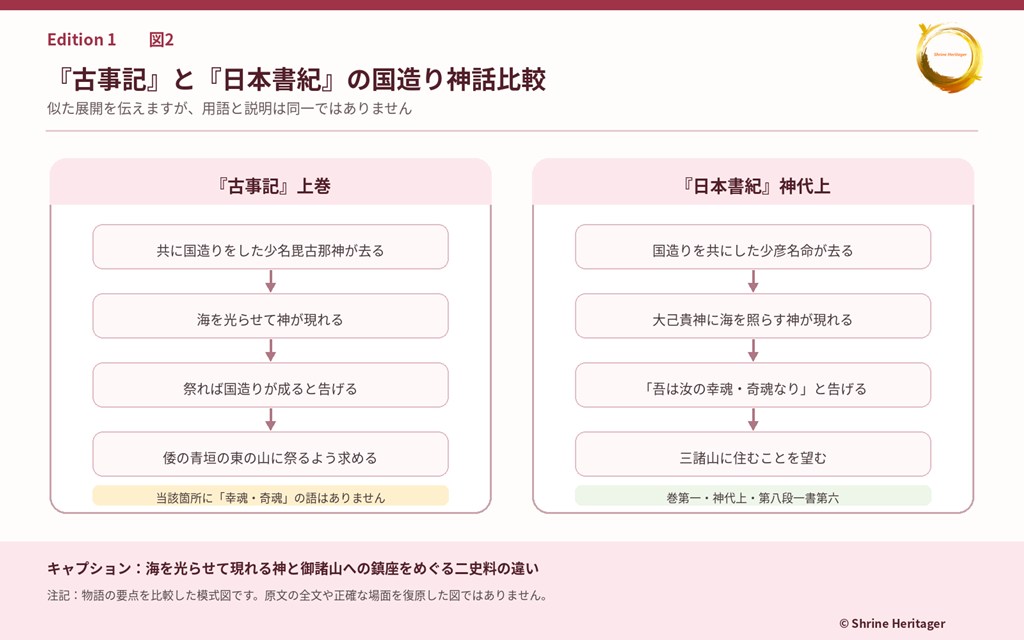Click the 倭の青垣の東の山に祭るよう求める box
This screenshot has height=640, width=1024.
tap(270, 455)
